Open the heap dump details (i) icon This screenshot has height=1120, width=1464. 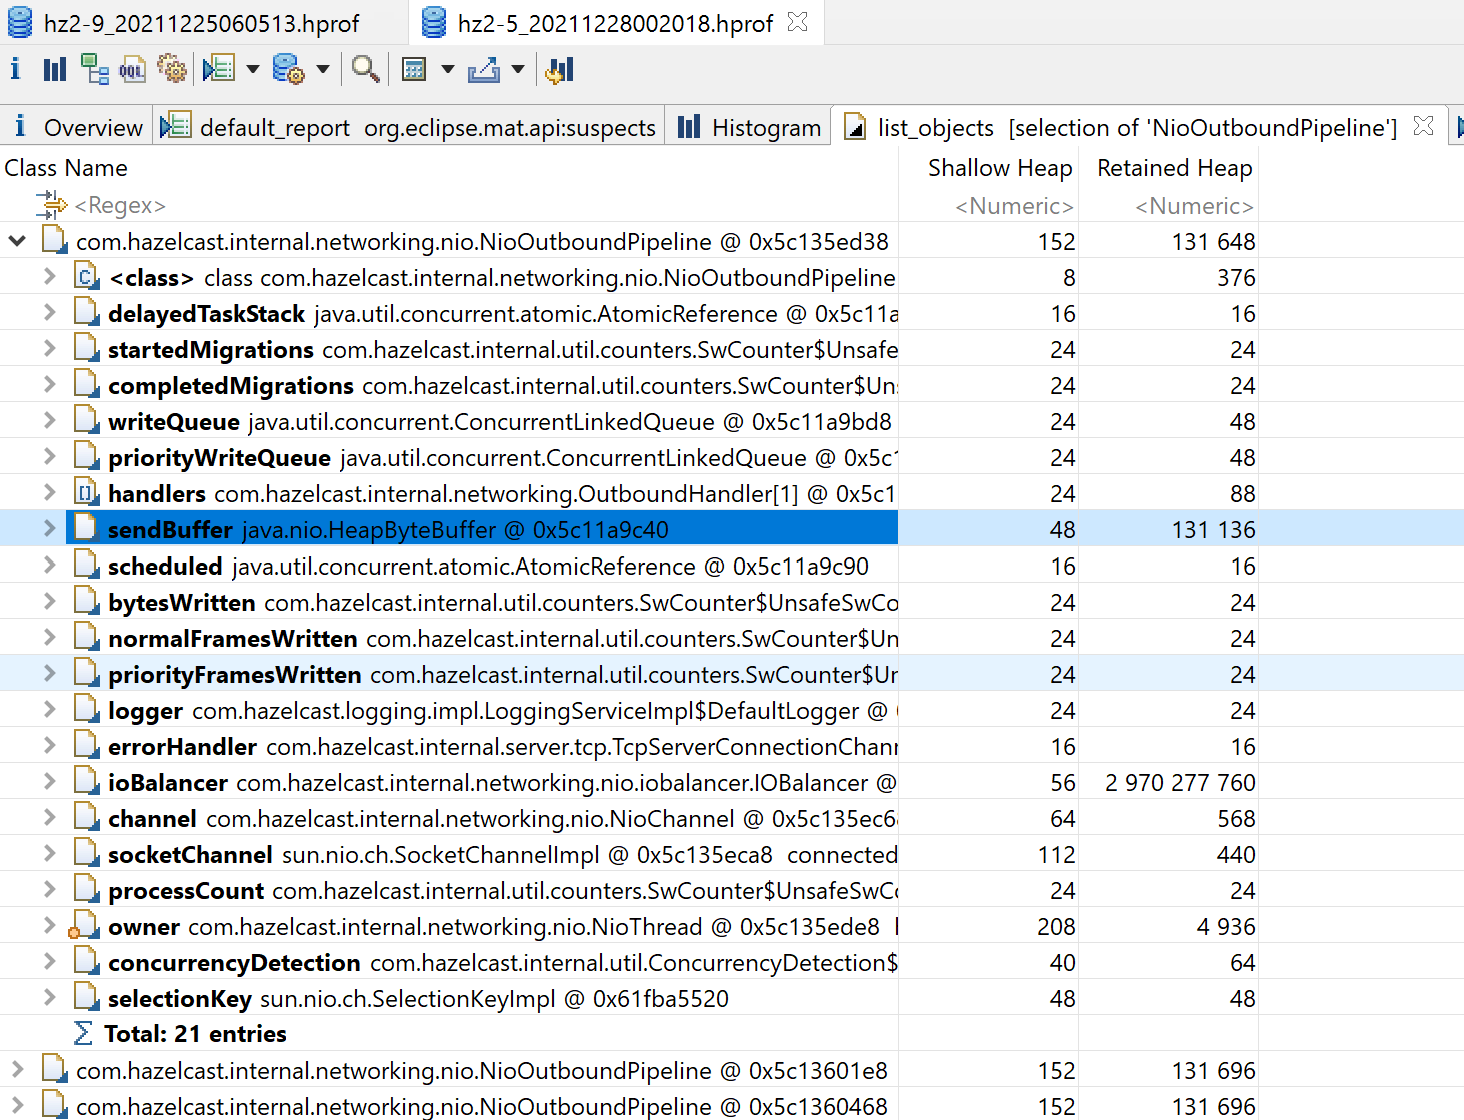15,68
